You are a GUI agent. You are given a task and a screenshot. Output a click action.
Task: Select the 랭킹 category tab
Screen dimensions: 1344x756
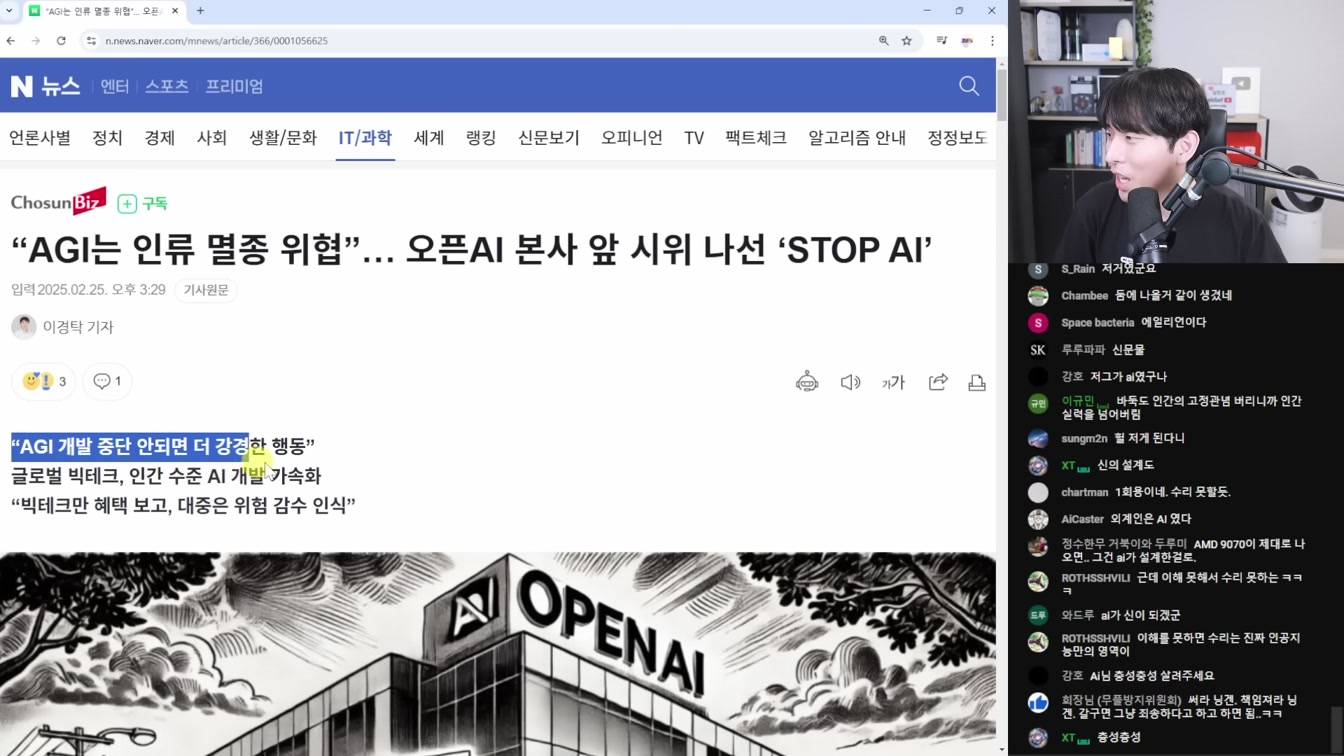pyautogui.click(x=481, y=138)
